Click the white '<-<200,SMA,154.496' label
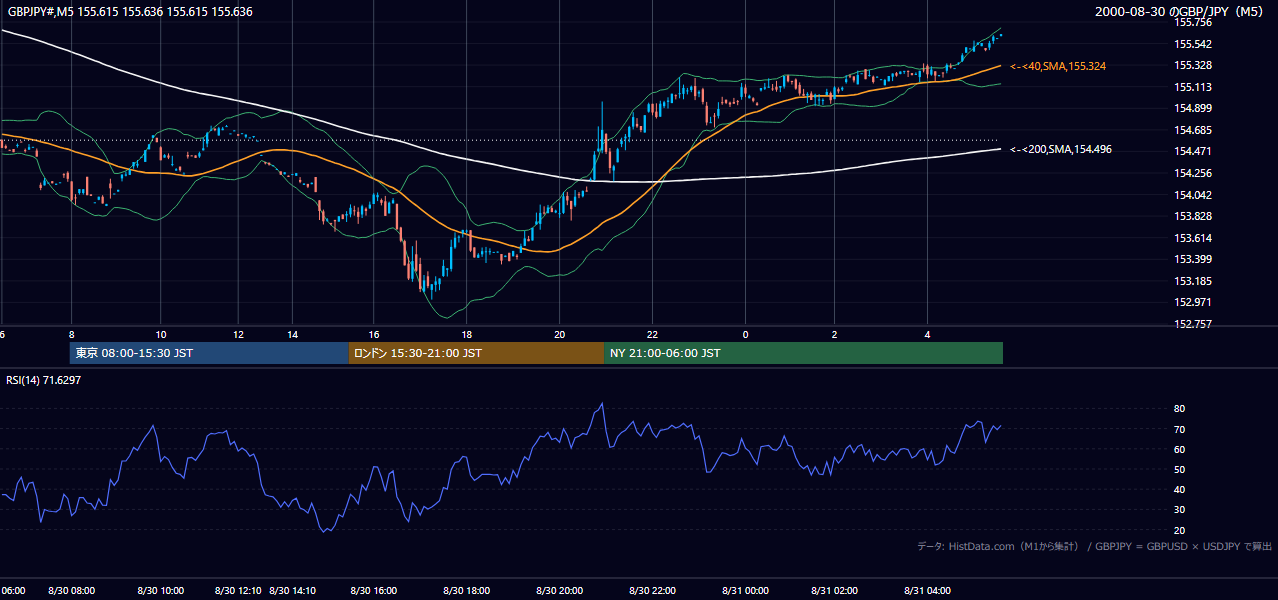Screen dimensions: 1278x600 pyautogui.click(x=1061, y=149)
